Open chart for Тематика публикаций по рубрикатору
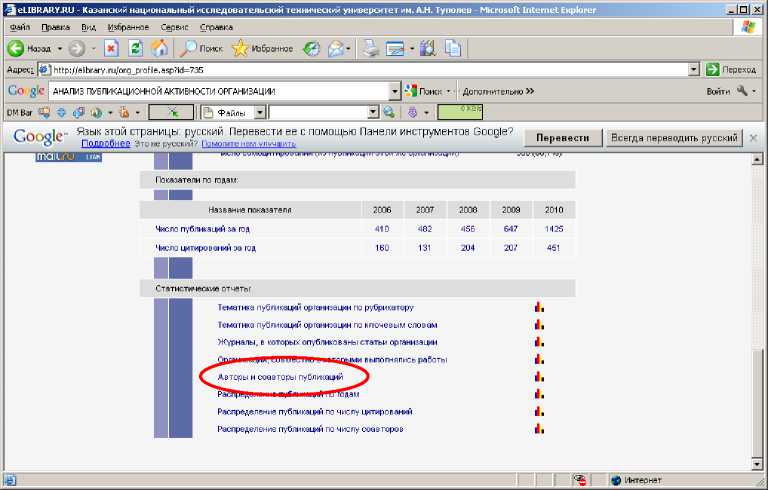 pyautogui.click(x=539, y=307)
